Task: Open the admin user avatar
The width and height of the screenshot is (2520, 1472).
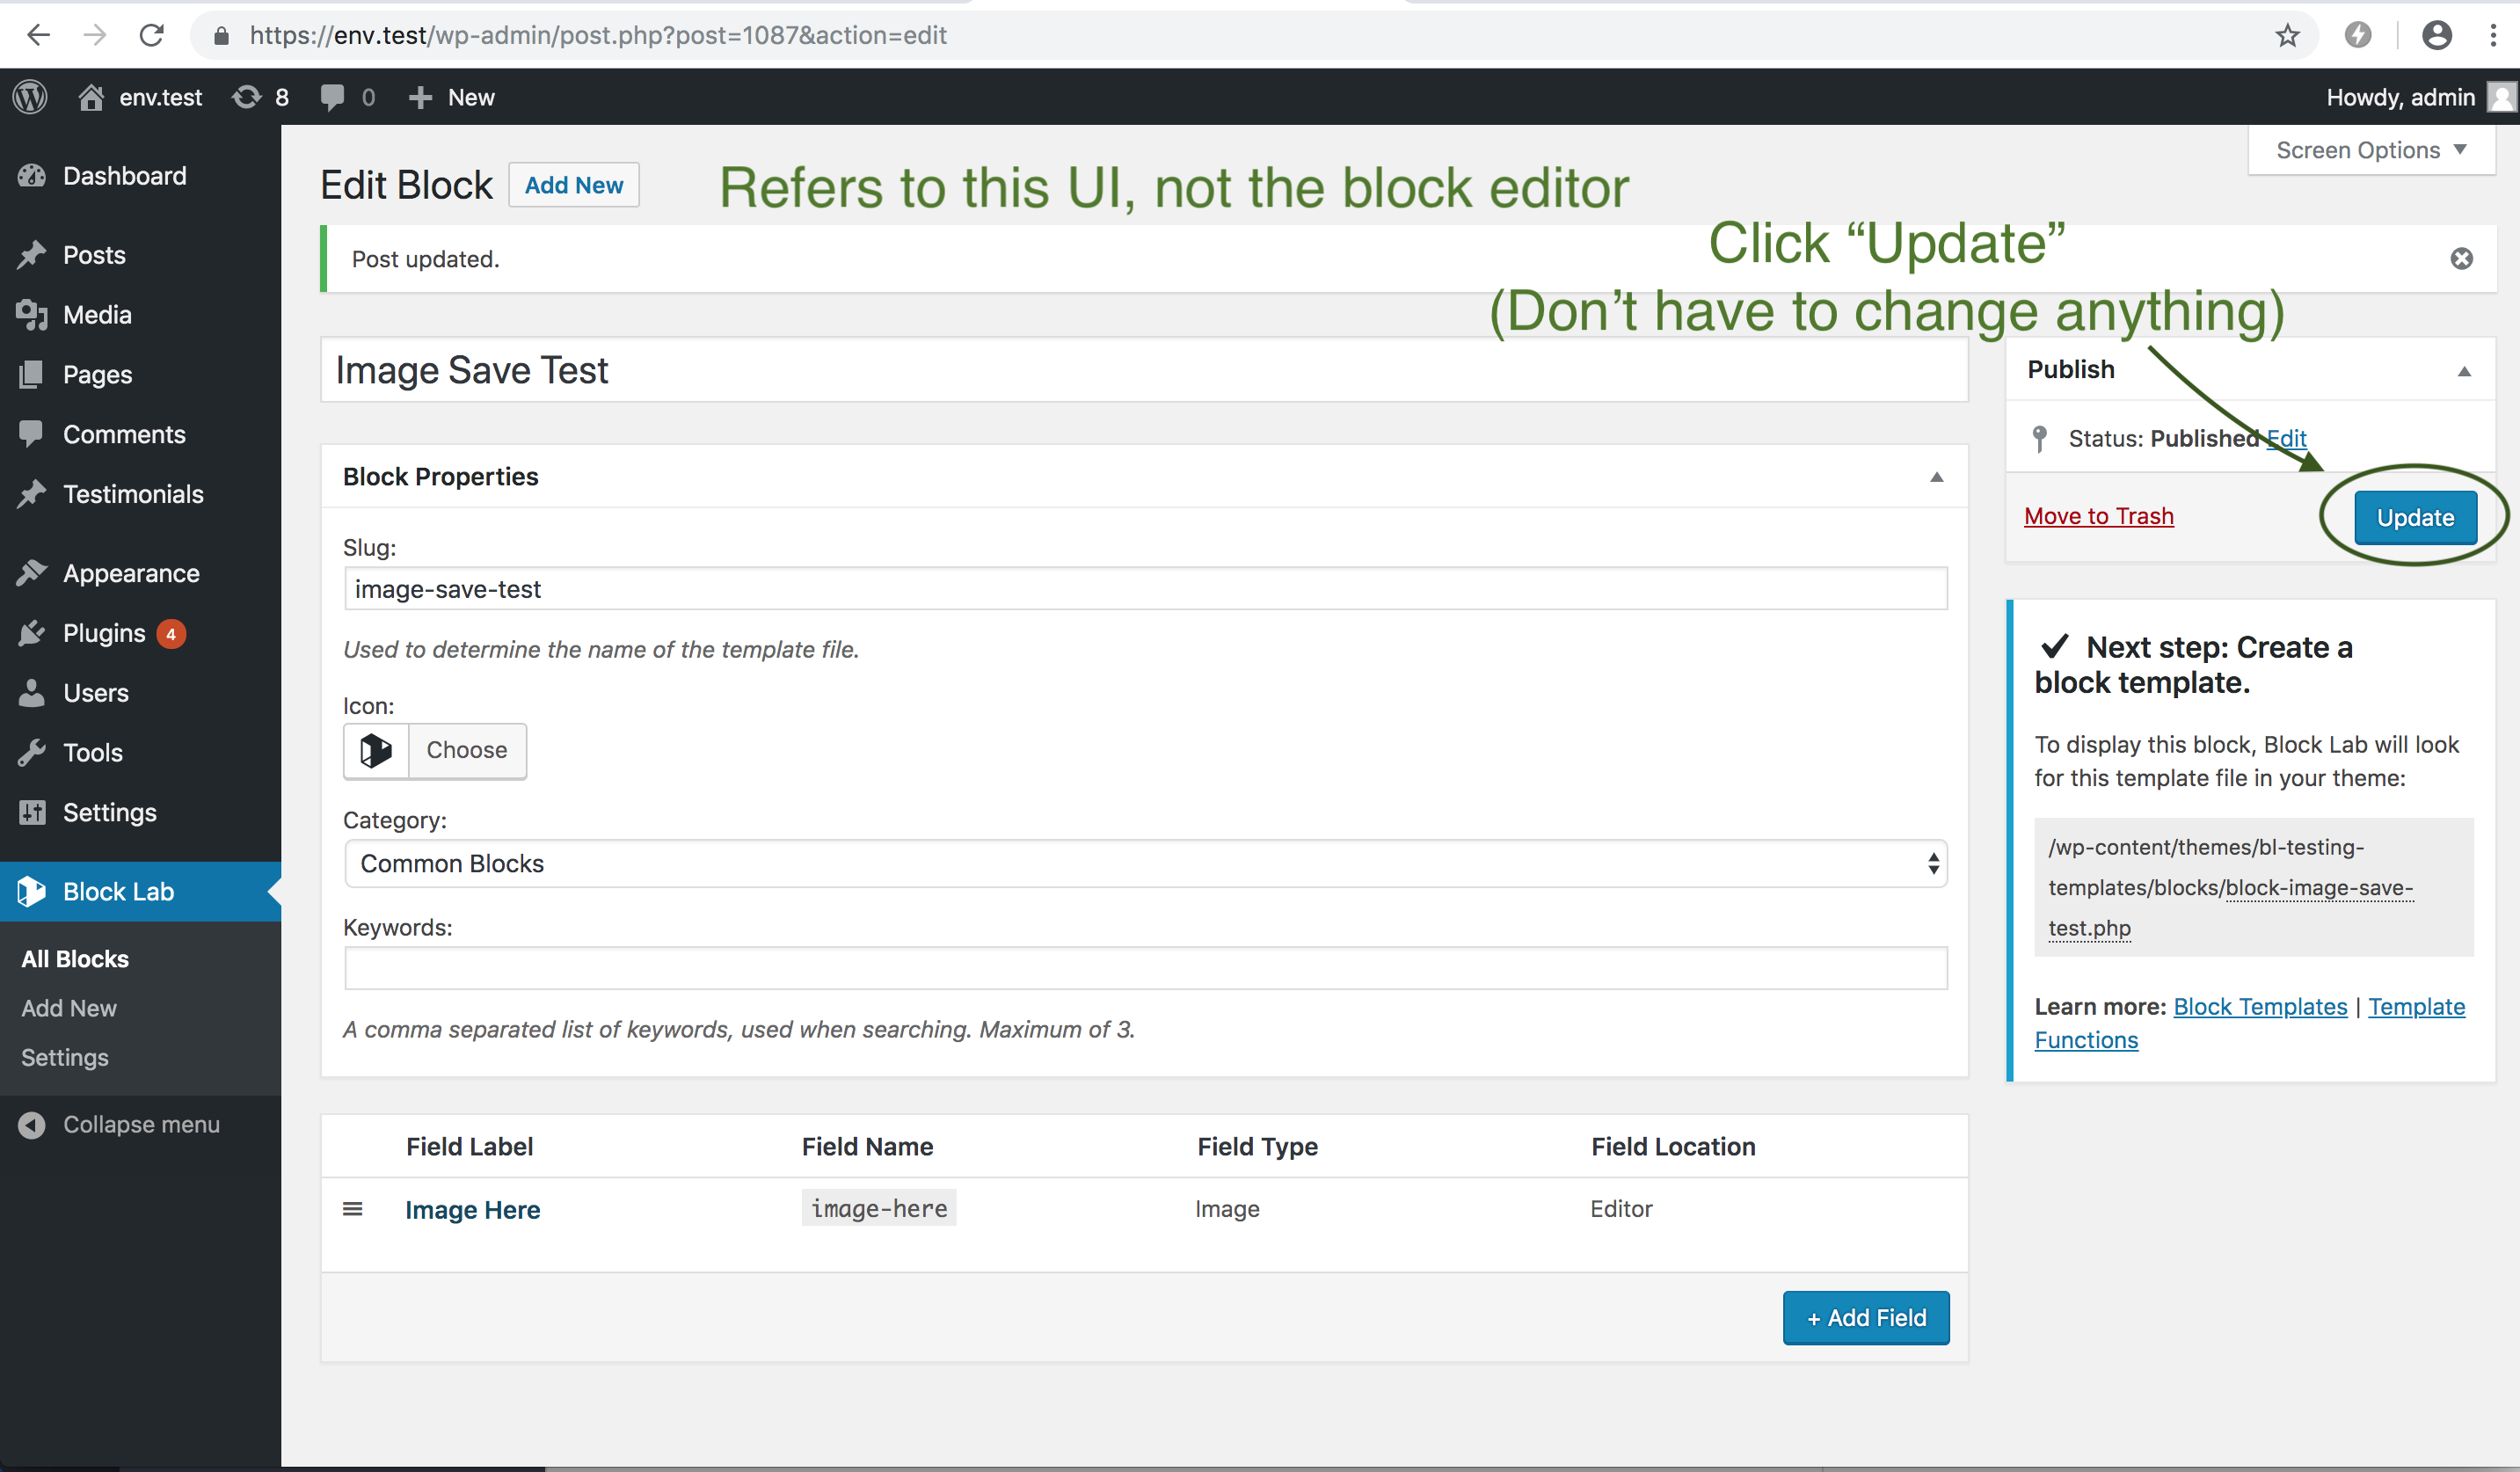Action: point(2503,96)
